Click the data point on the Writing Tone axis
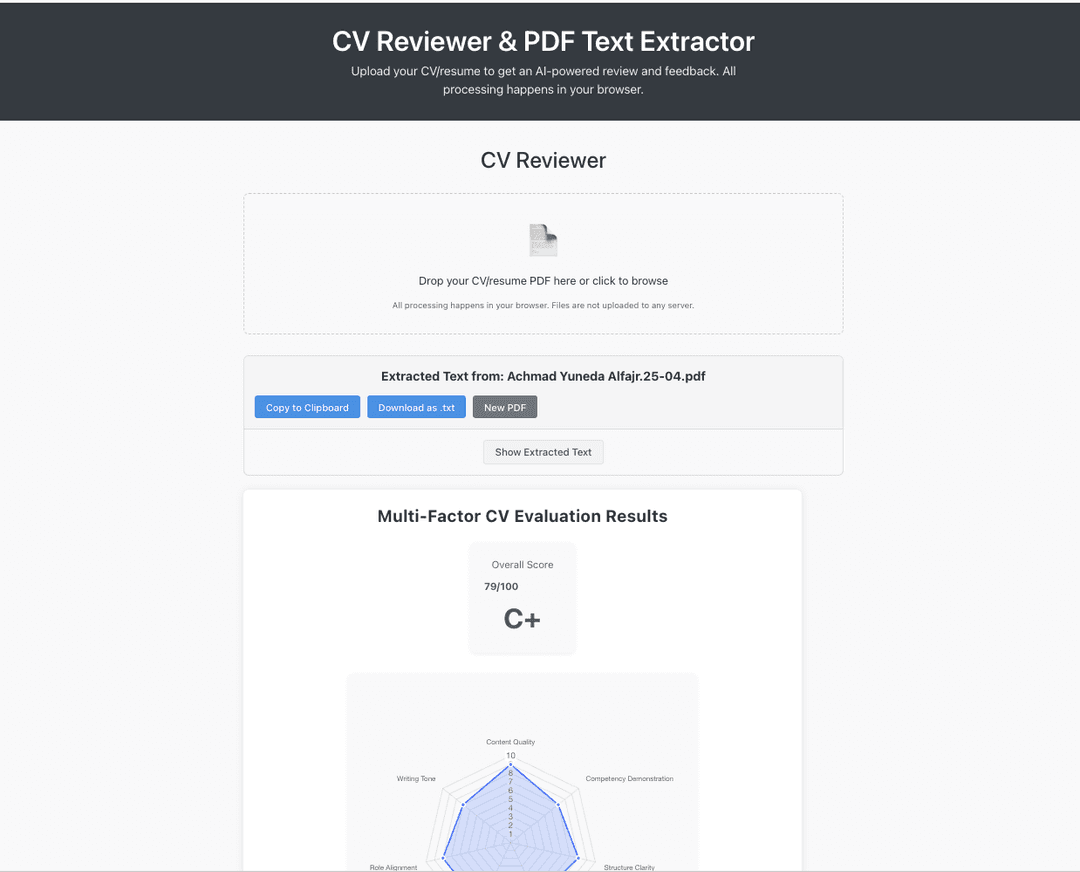Viewport: 1080px width, 872px height. 463,805
